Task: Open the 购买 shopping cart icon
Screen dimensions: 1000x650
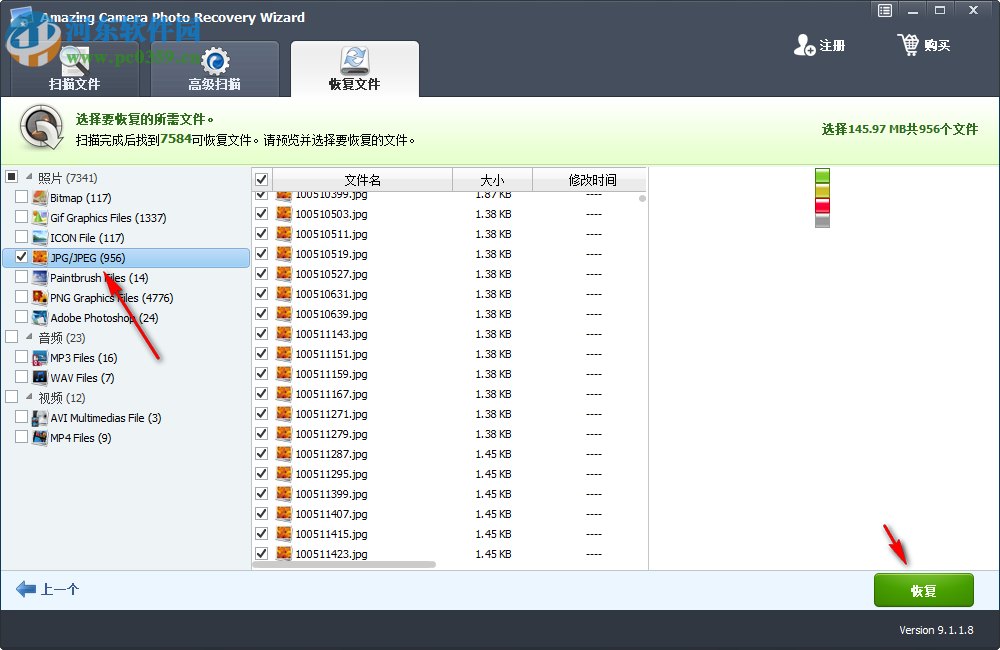Action: 910,45
